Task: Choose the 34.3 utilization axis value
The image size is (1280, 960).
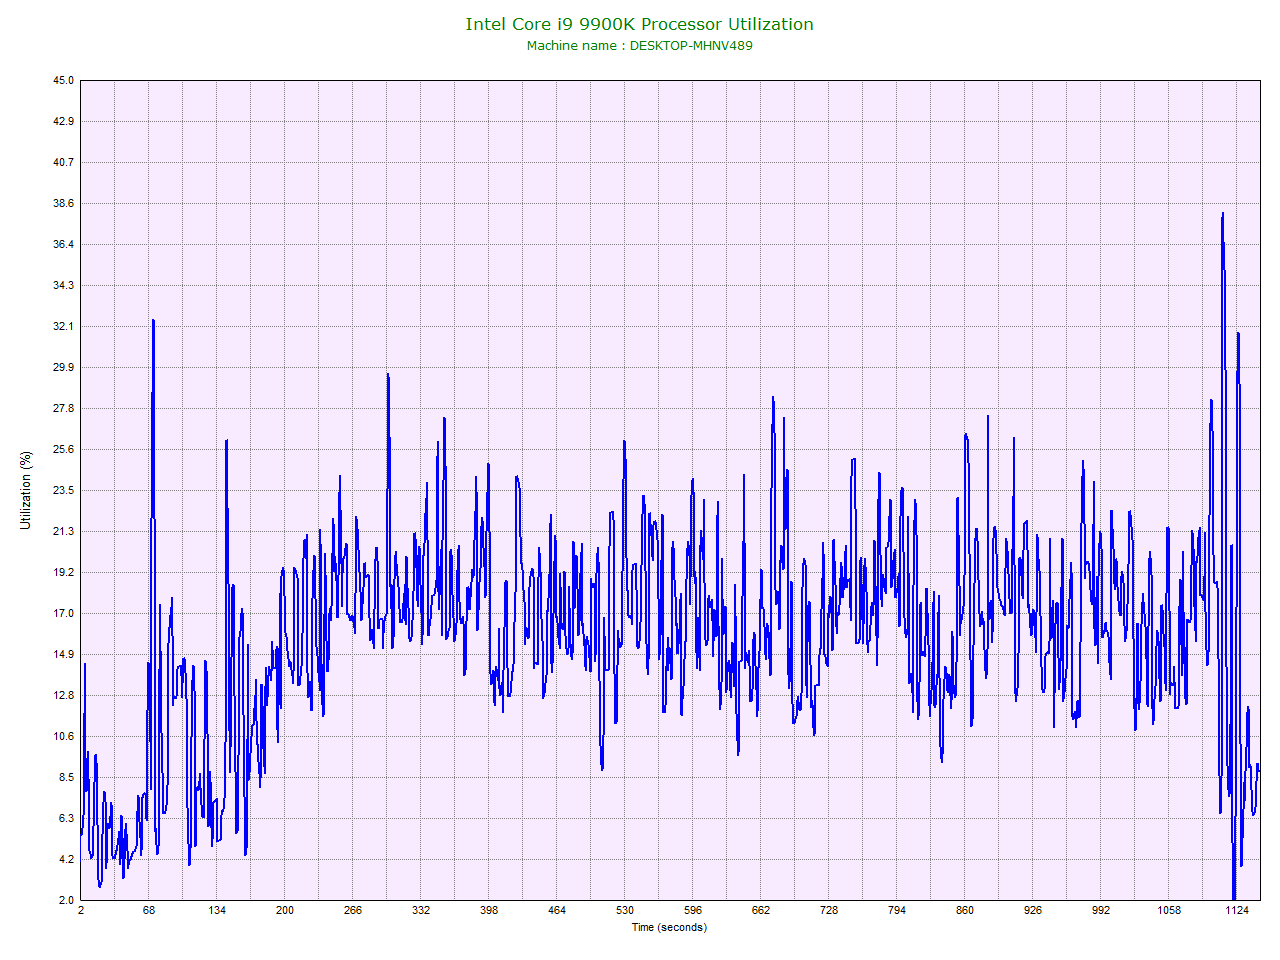Action: pyautogui.click(x=63, y=285)
